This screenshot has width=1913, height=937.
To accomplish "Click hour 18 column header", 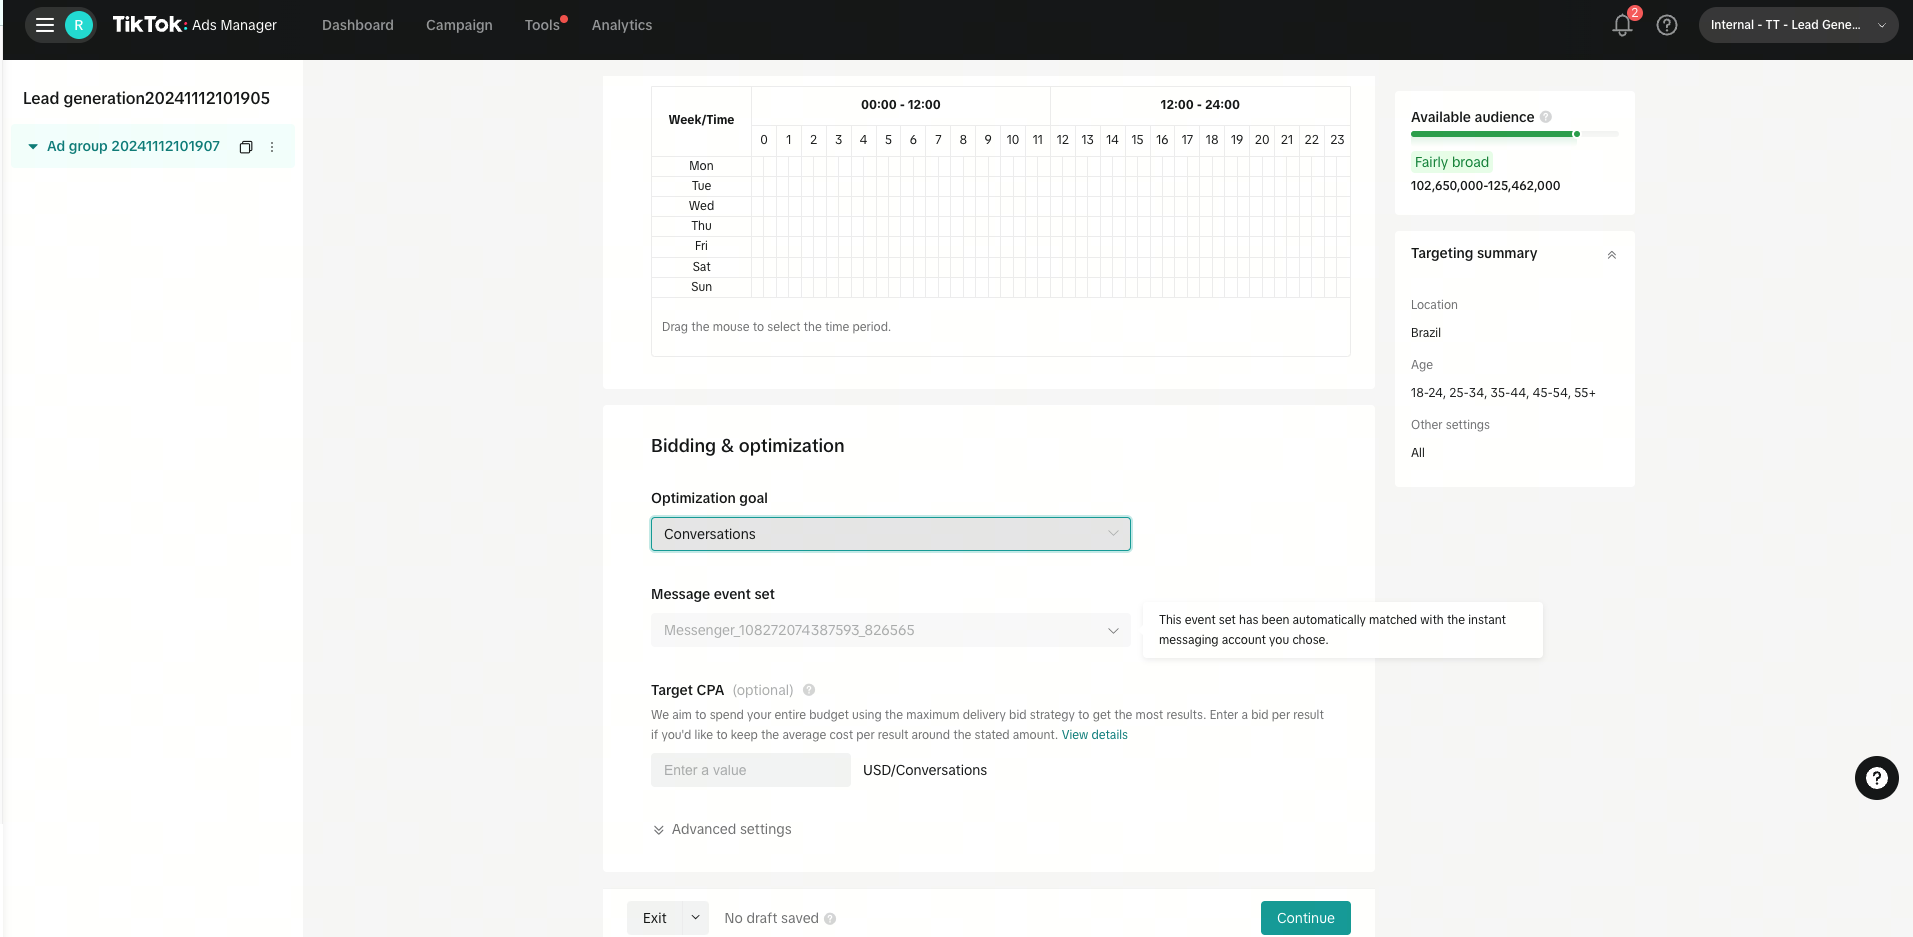I will pyautogui.click(x=1212, y=140).
